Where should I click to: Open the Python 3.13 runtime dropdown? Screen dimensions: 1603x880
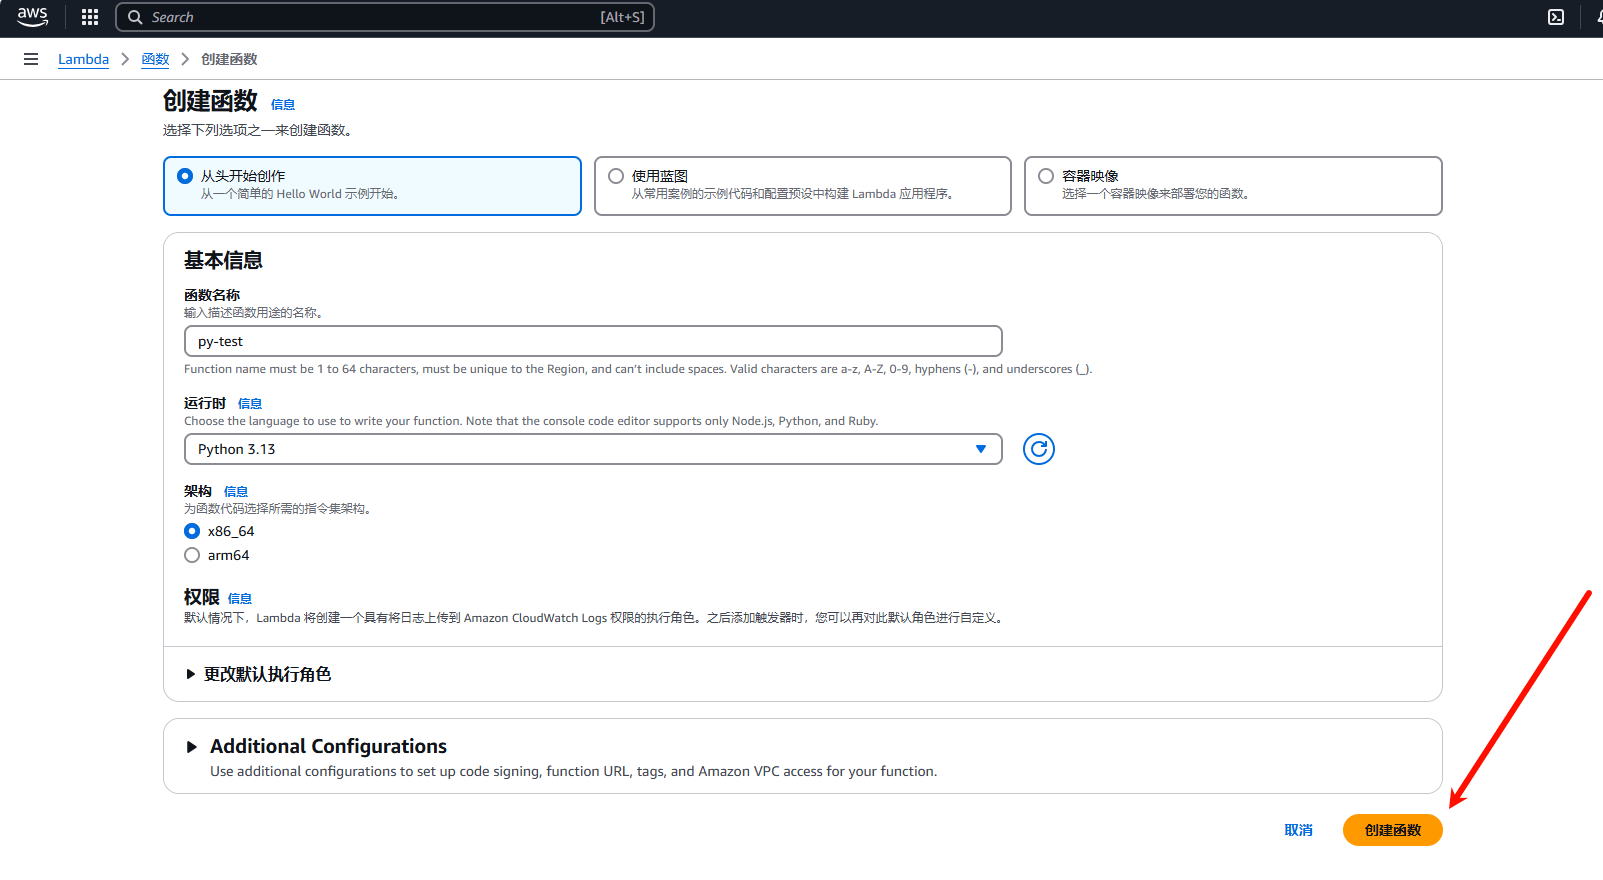592,449
